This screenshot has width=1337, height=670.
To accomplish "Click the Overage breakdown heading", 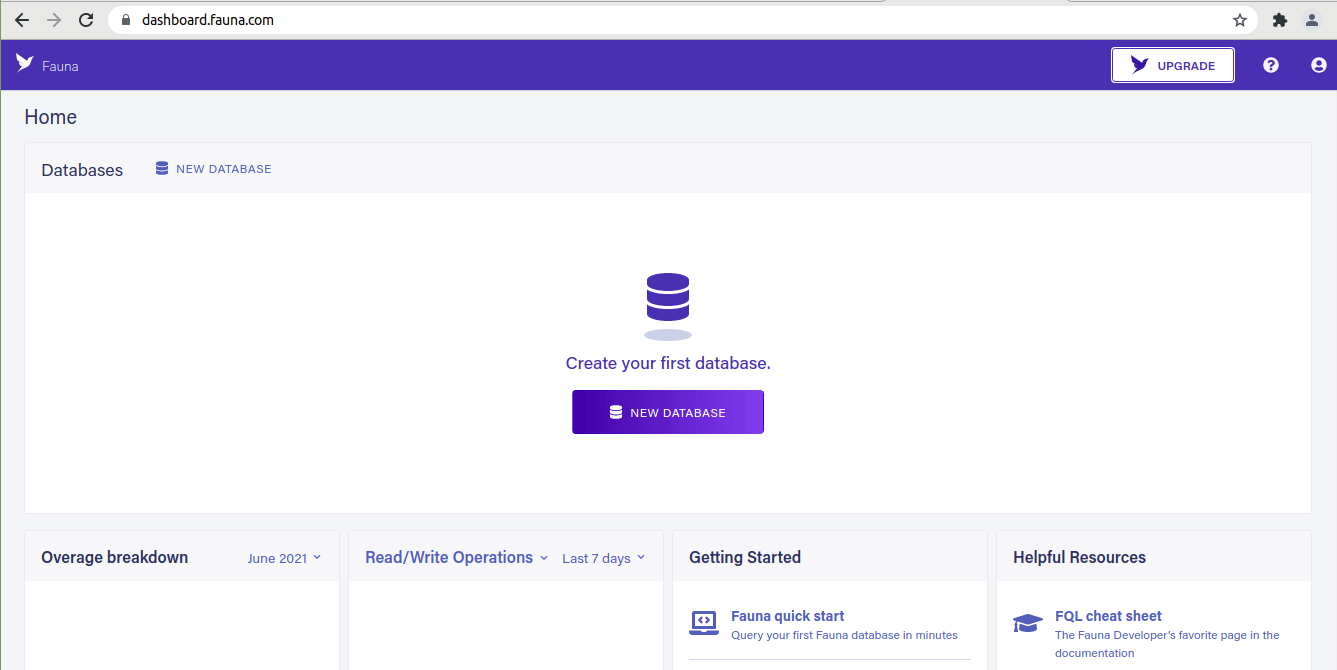I will tap(115, 558).
